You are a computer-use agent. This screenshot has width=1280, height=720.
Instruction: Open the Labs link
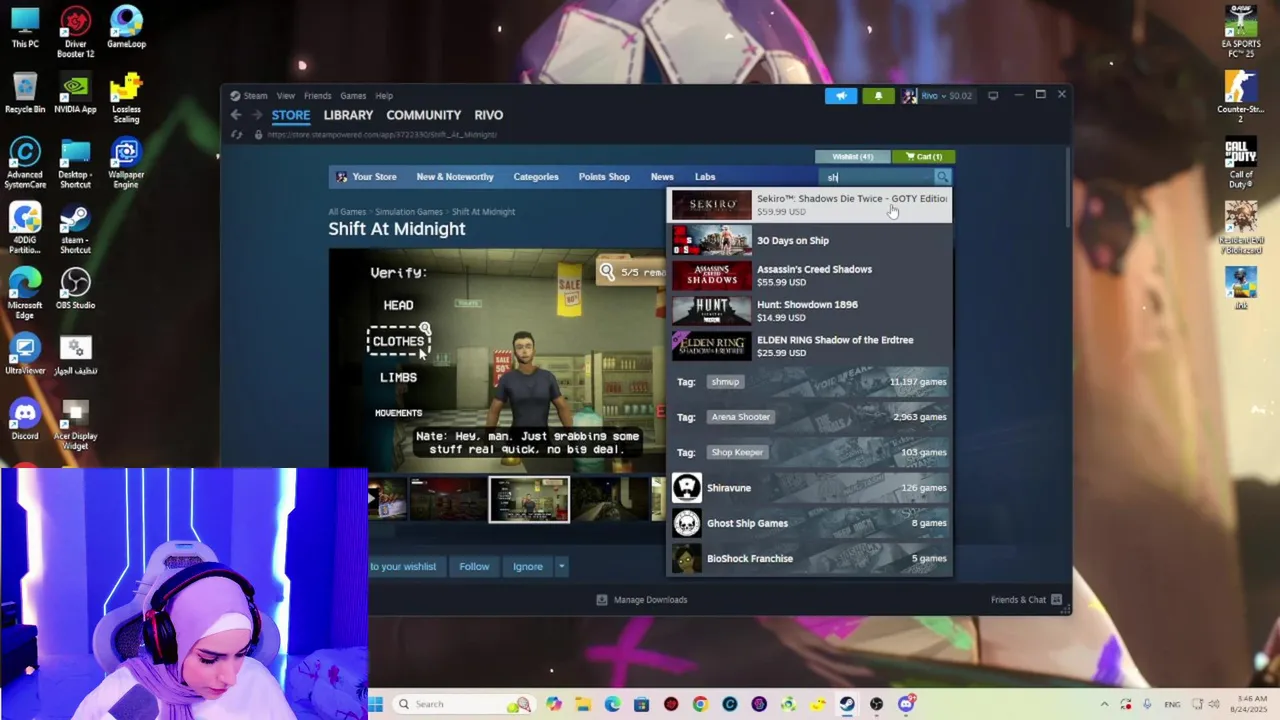(x=705, y=177)
